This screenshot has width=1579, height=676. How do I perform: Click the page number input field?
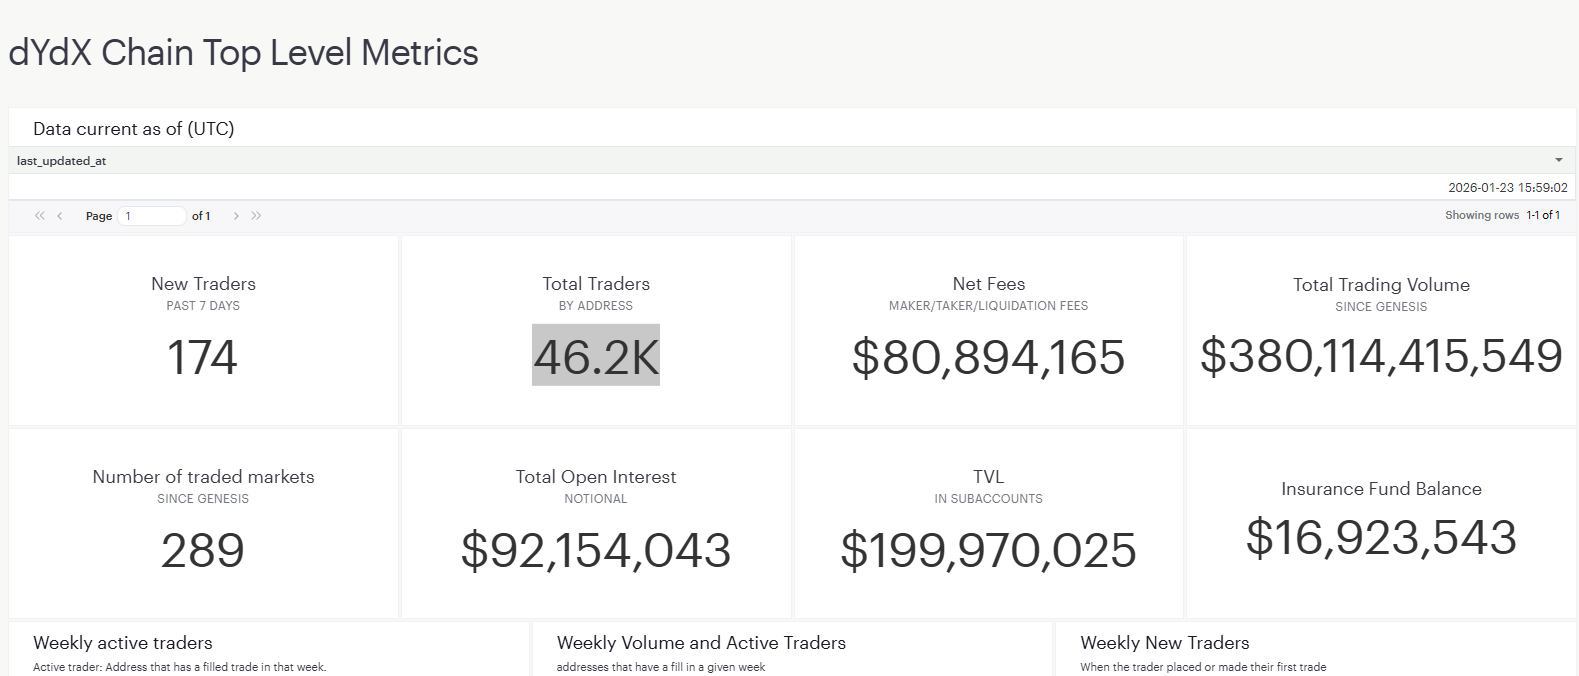click(x=152, y=216)
